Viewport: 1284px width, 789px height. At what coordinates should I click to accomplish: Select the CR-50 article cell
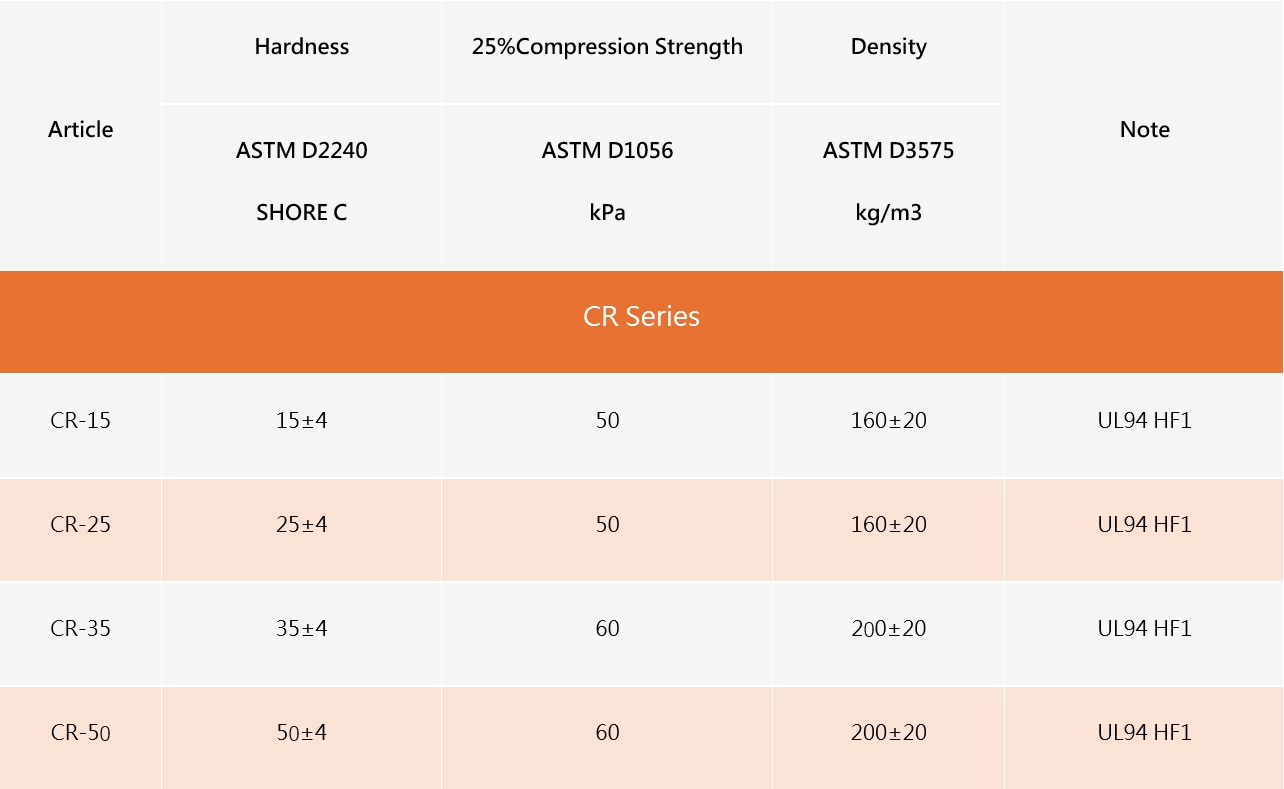(81, 733)
